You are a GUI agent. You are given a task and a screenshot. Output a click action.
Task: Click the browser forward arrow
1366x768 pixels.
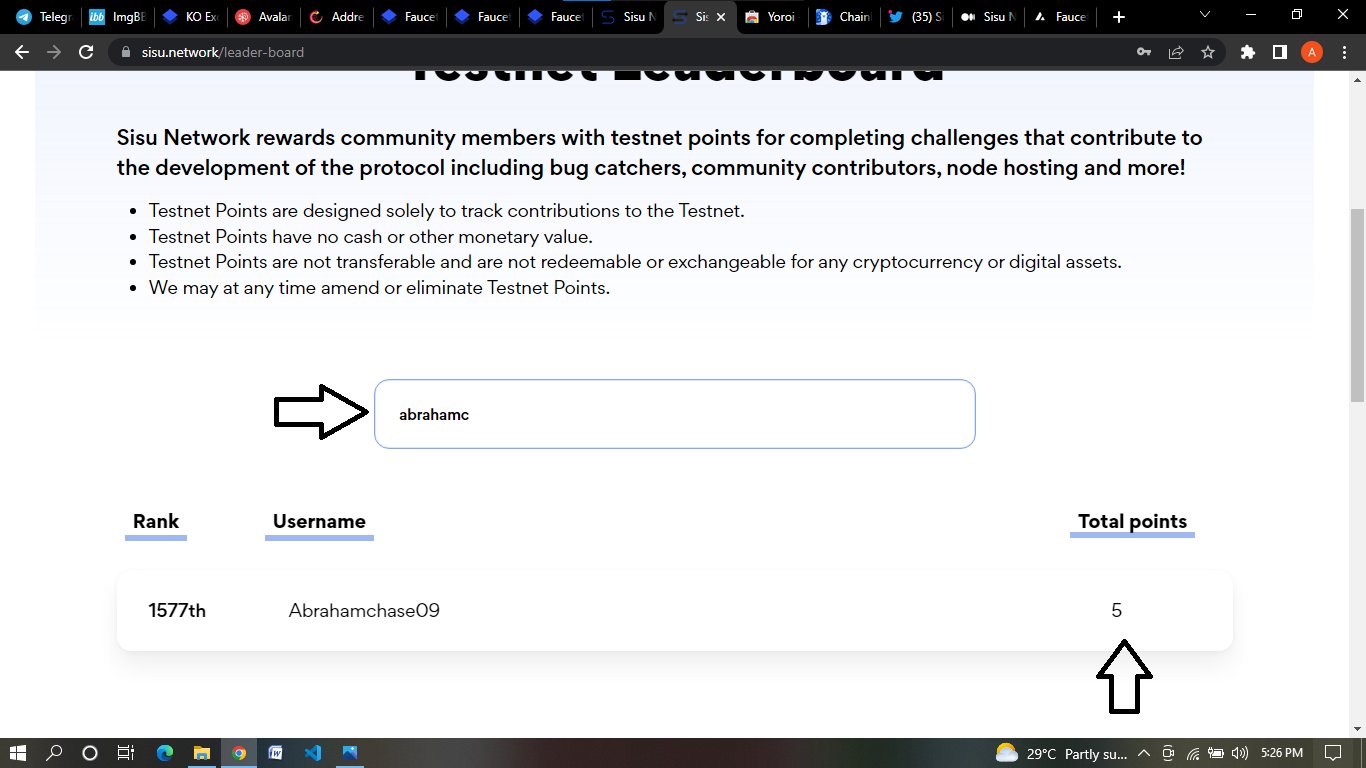click(x=54, y=52)
